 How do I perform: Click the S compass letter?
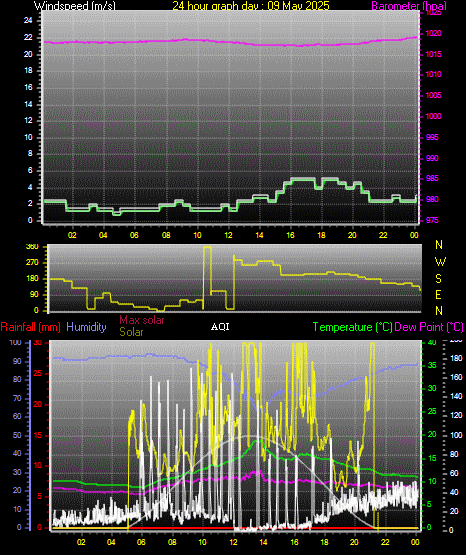coord(439,279)
